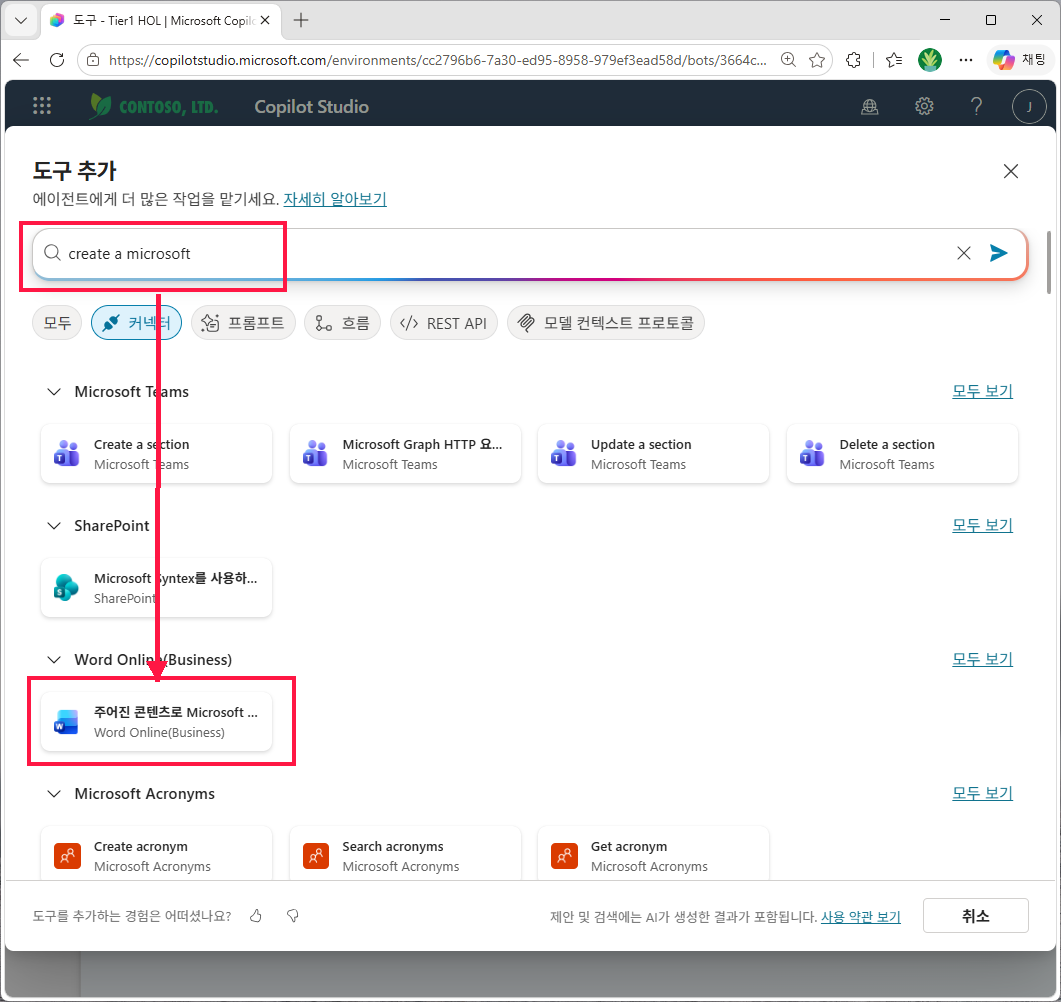Open the 사용 약관 보기 link
Image resolution: width=1061 pixels, height=1002 pixels.
coord(861,917)
